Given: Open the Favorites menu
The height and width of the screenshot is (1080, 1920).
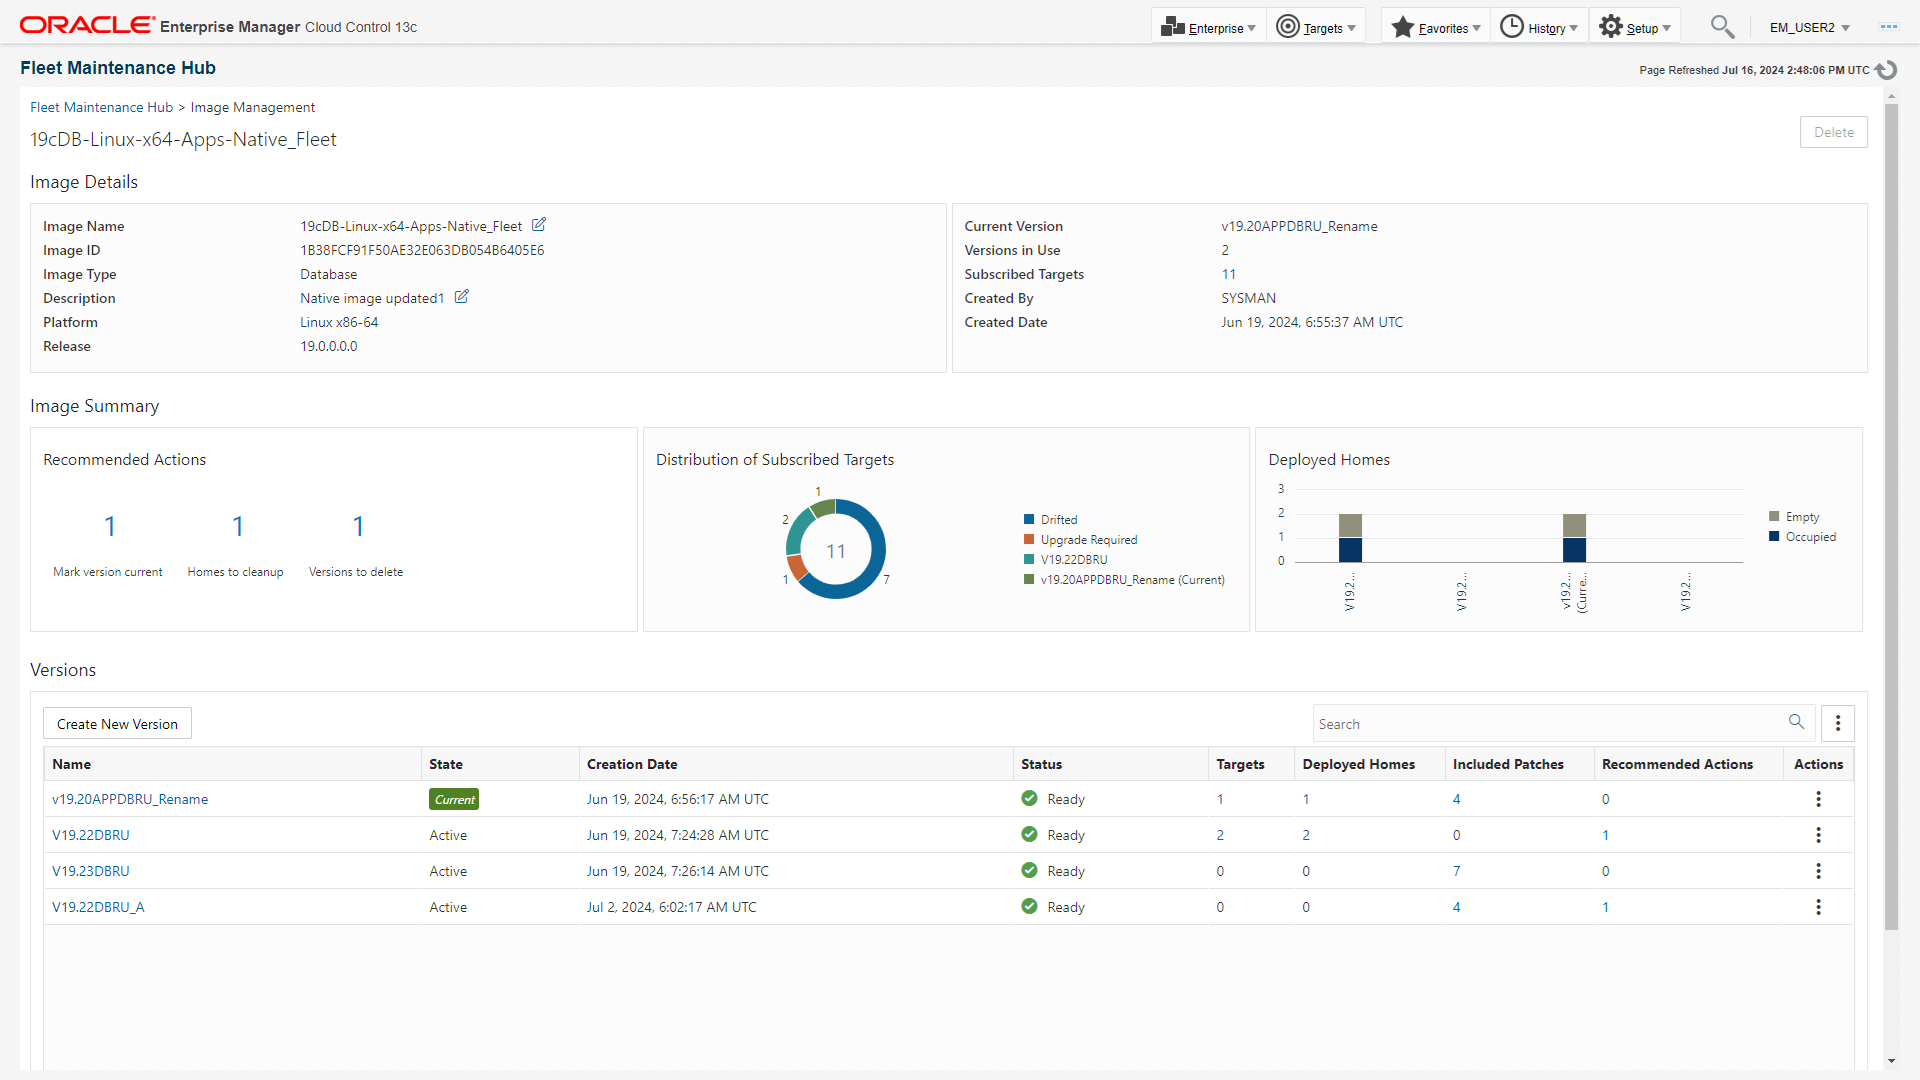Looking at the screenshot, I should [x=1436, y=27].
